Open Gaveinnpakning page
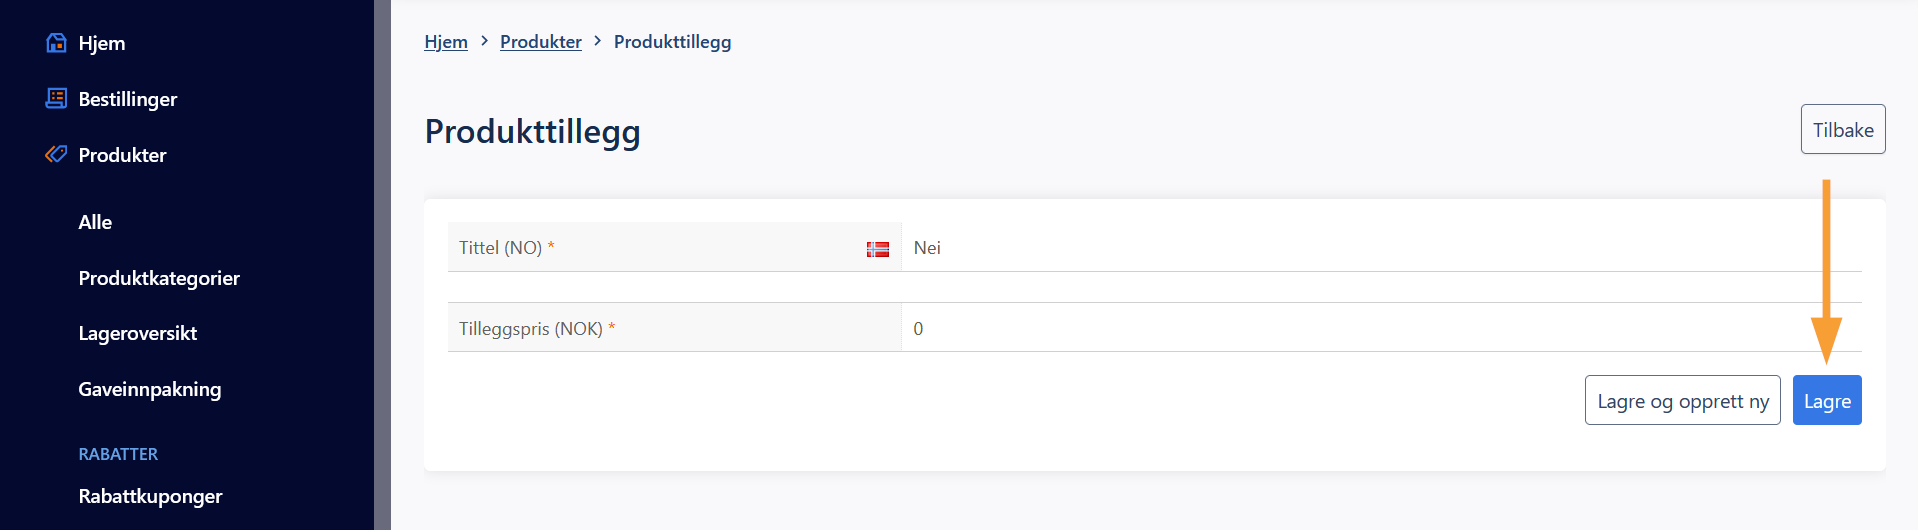 click(x=150, y=389)
